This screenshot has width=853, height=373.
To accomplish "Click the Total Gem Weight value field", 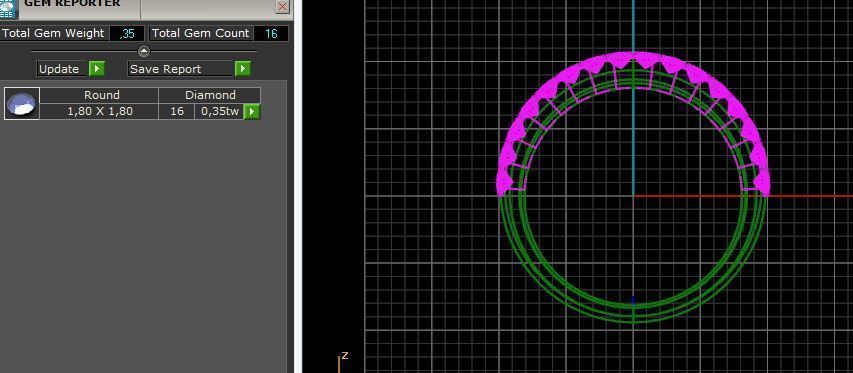I will (127, 34).
